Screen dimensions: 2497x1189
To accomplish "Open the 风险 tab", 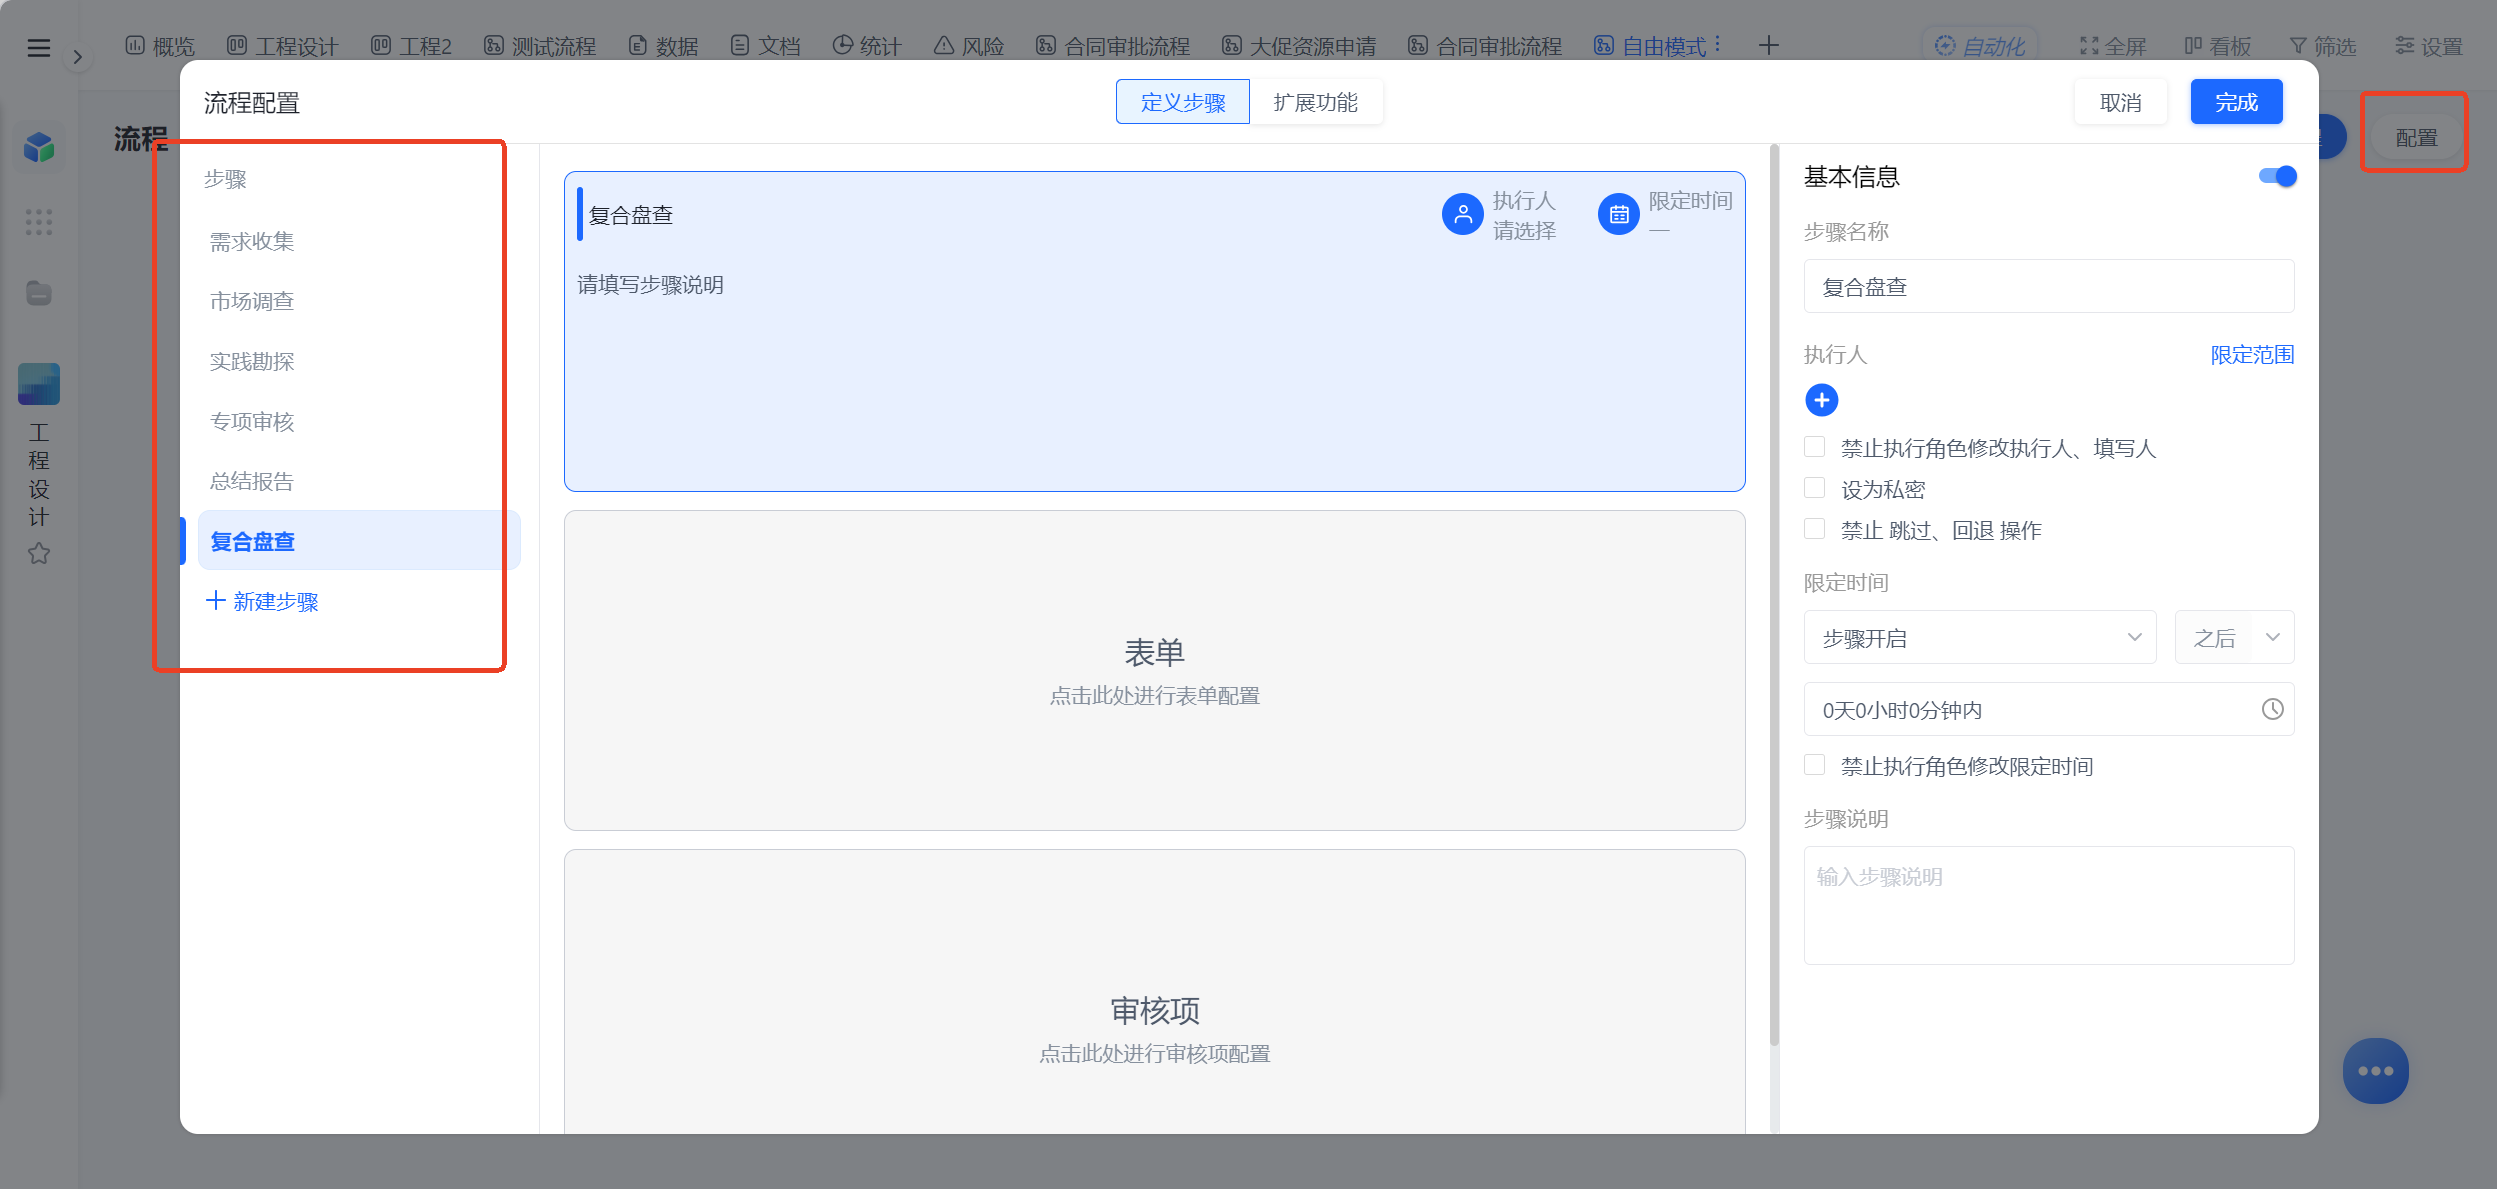I will pyautogui.click(x=969, y=46).
